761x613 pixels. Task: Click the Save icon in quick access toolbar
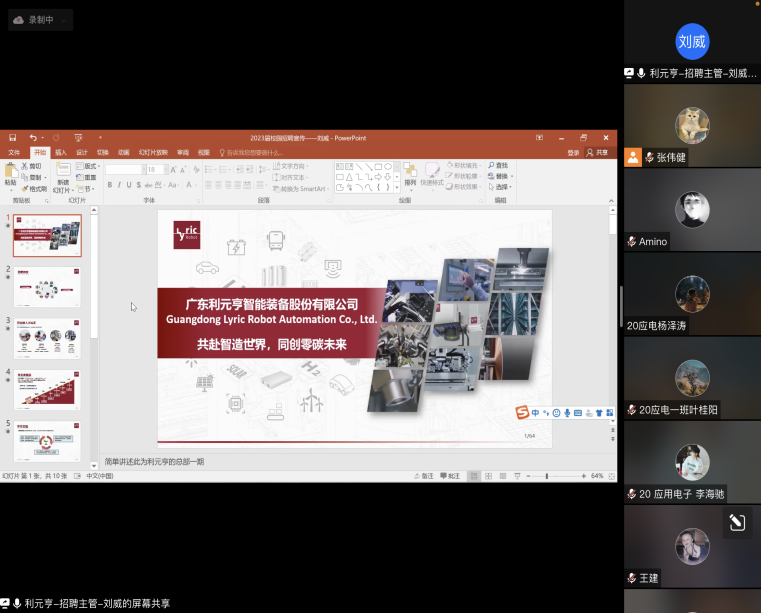[11, 137]
